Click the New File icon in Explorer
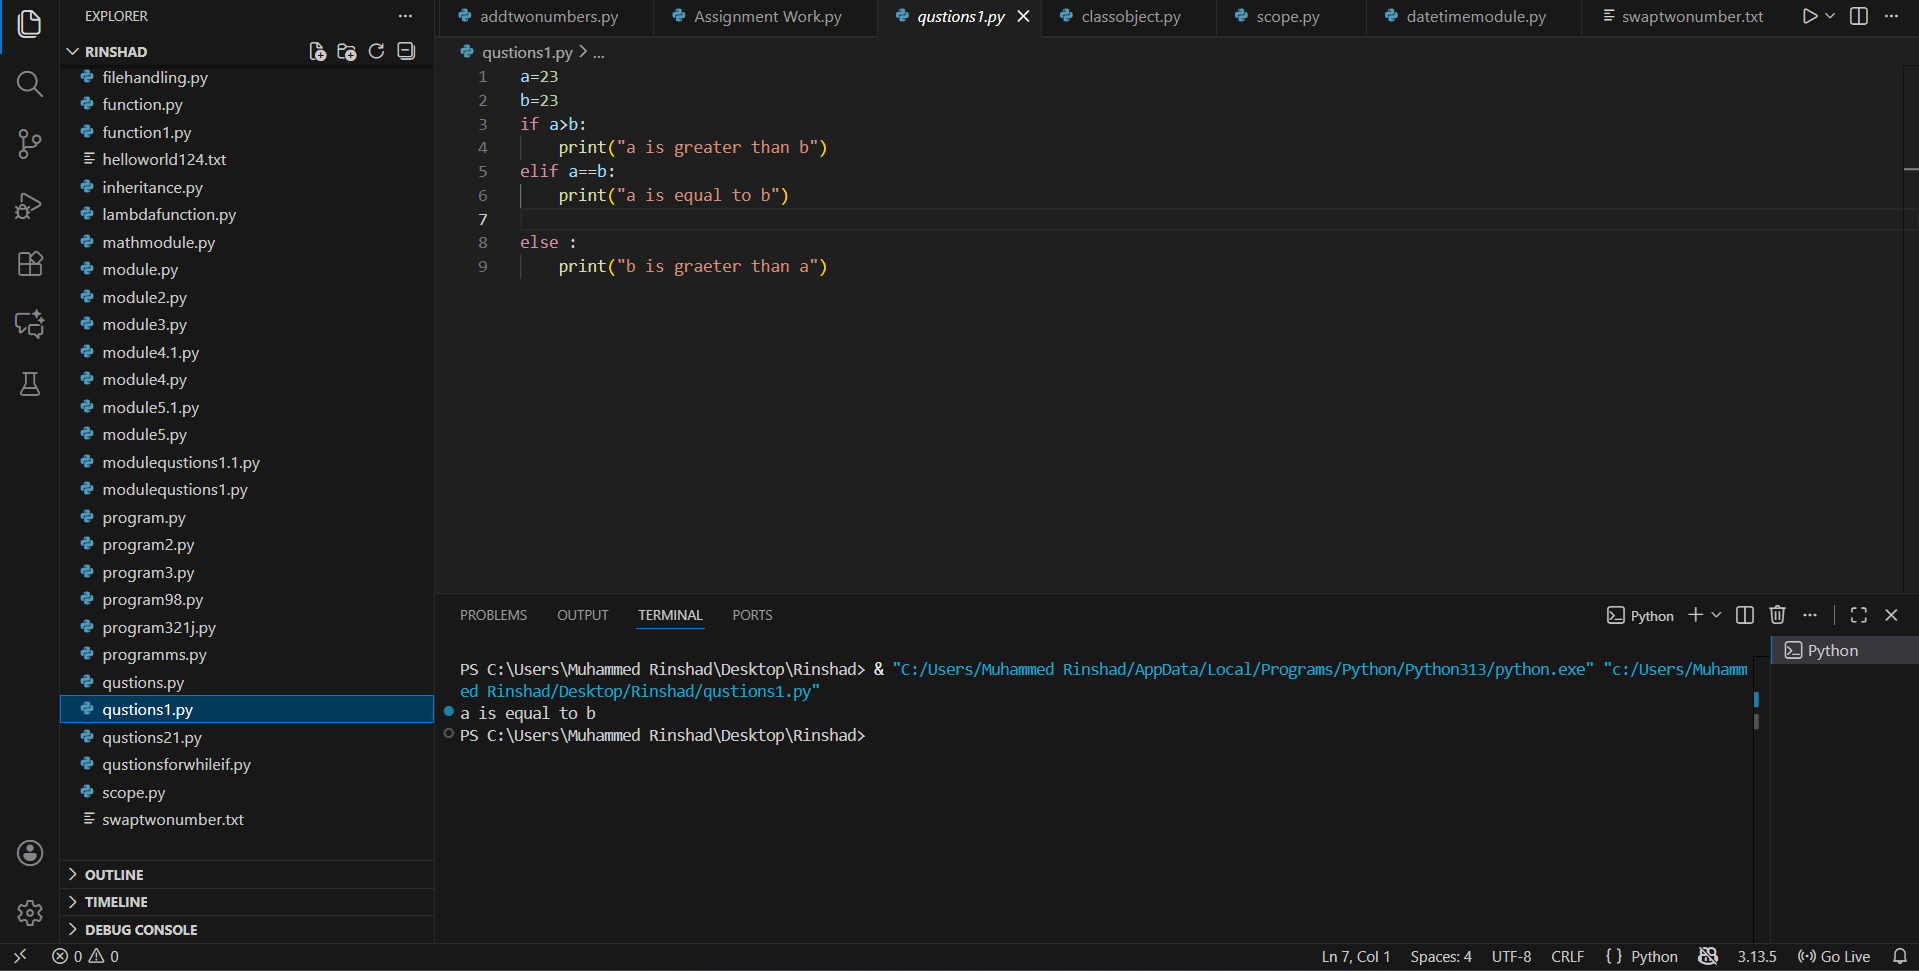 [x=317, y=51]
